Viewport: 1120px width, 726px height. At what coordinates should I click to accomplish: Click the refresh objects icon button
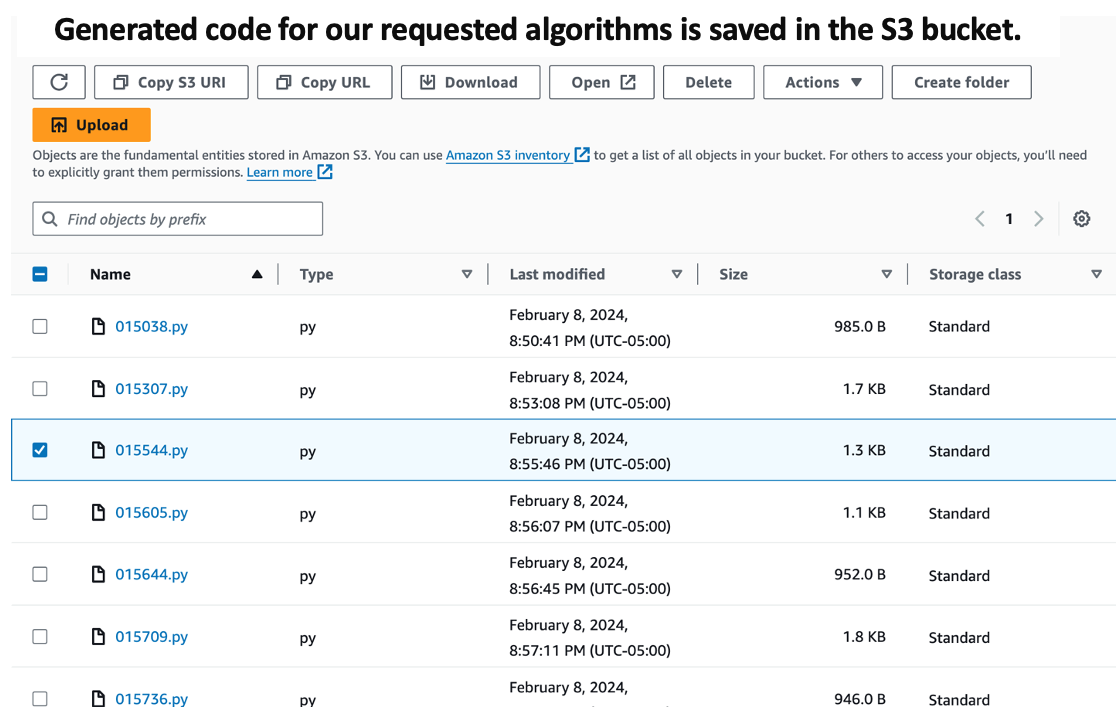pos(59,82)
